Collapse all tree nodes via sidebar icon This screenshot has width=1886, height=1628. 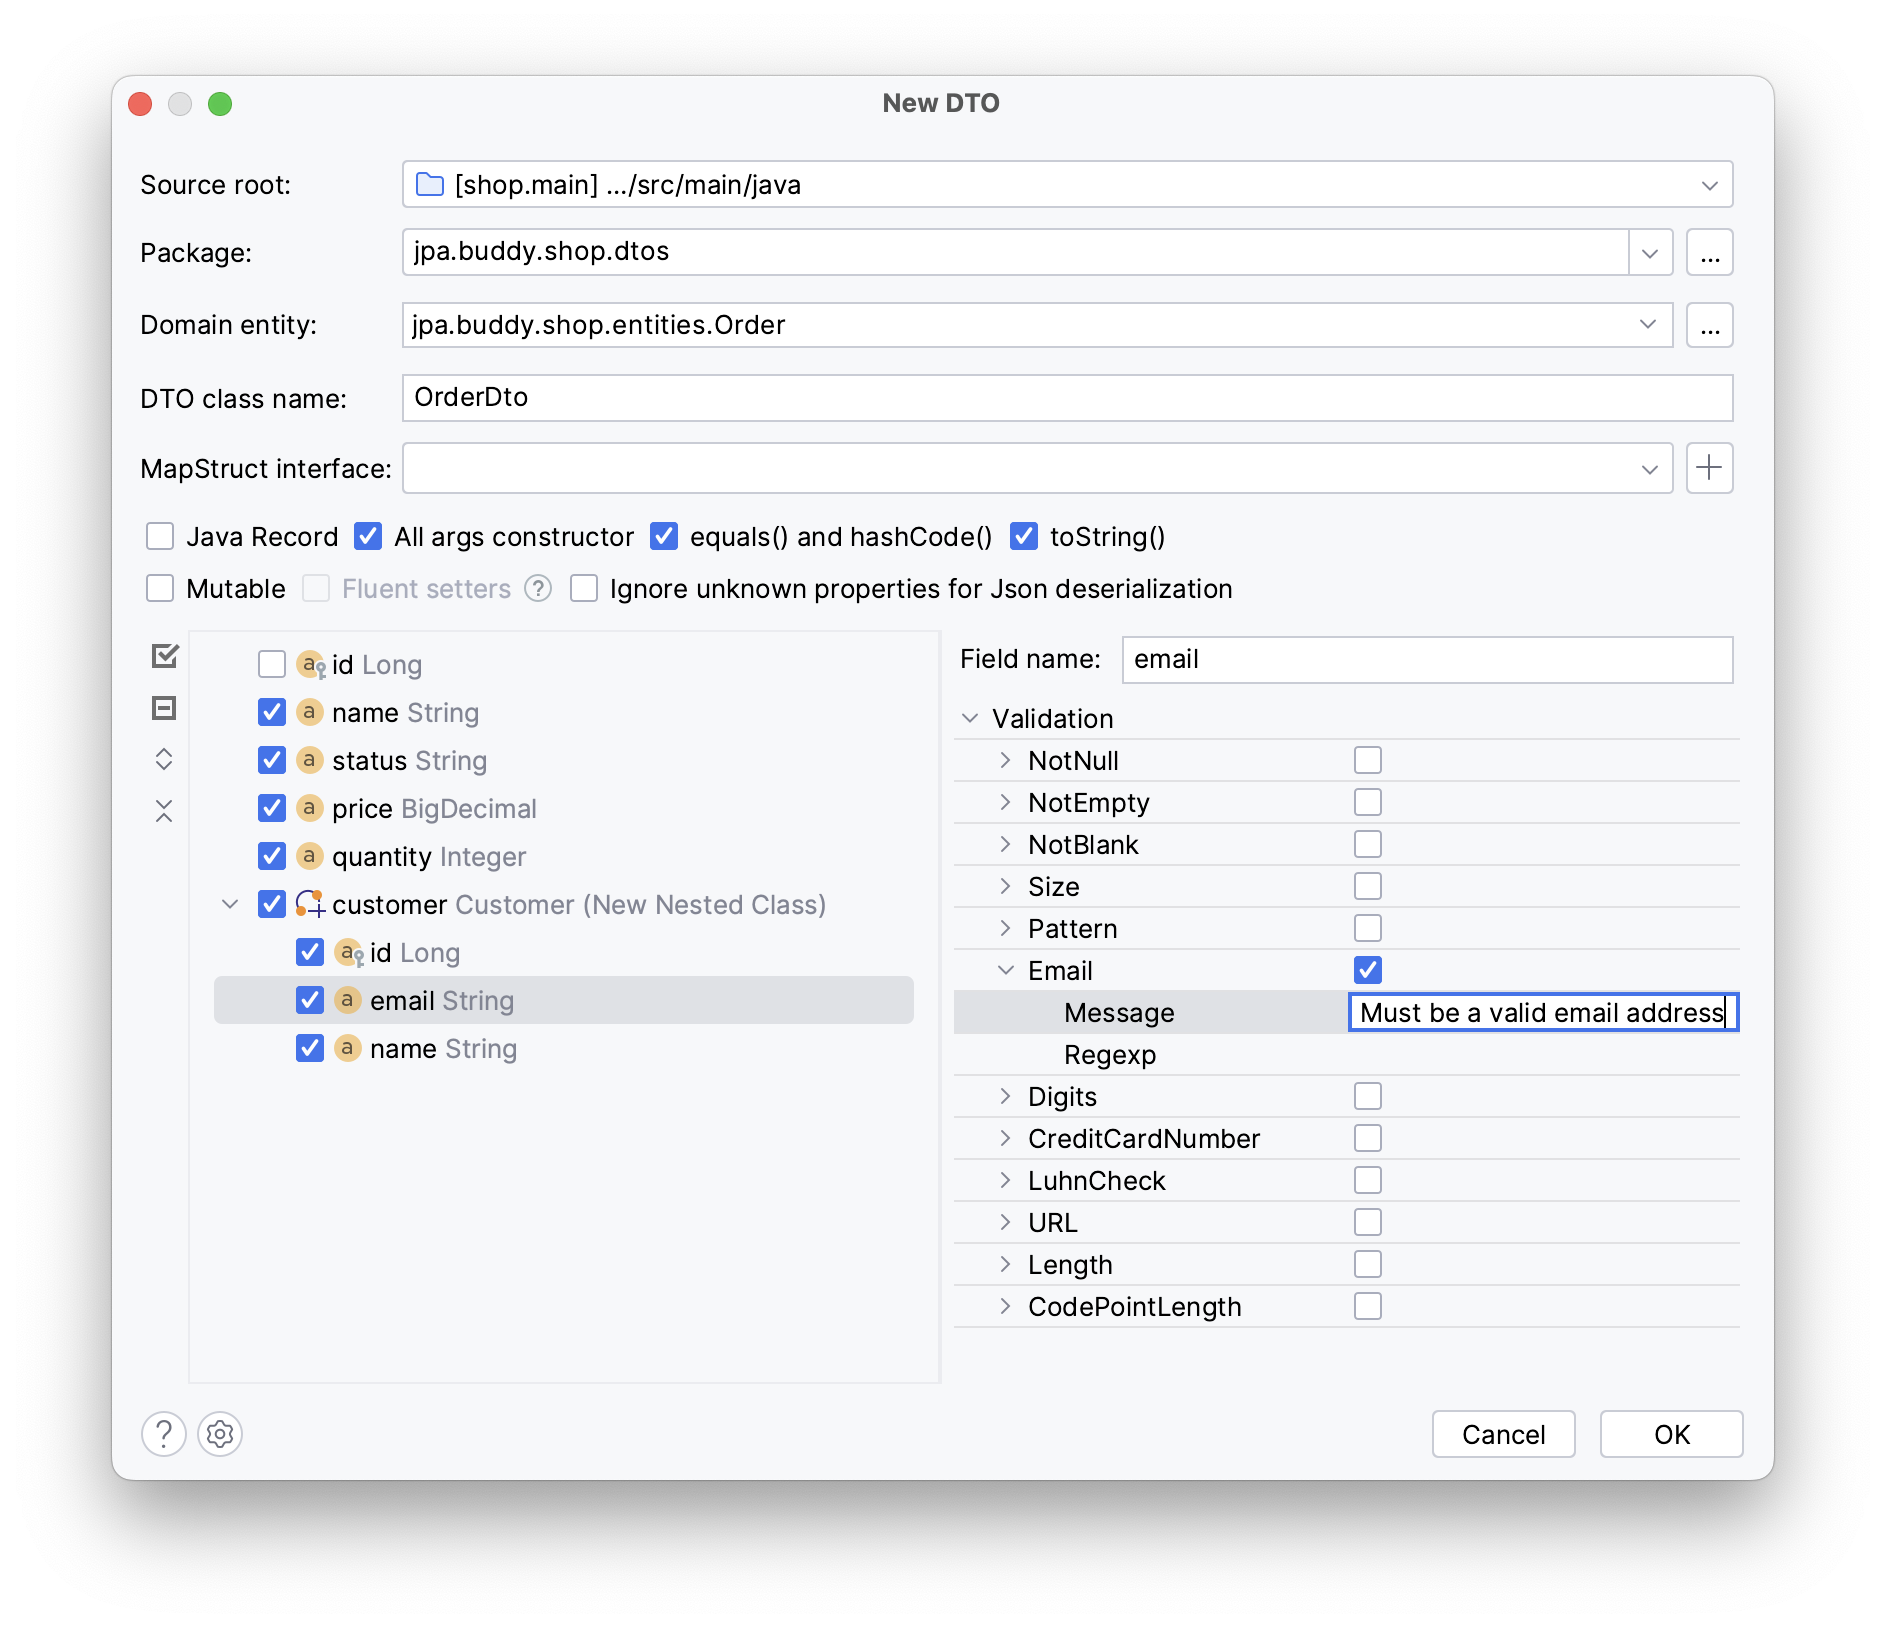pos(164,810)
